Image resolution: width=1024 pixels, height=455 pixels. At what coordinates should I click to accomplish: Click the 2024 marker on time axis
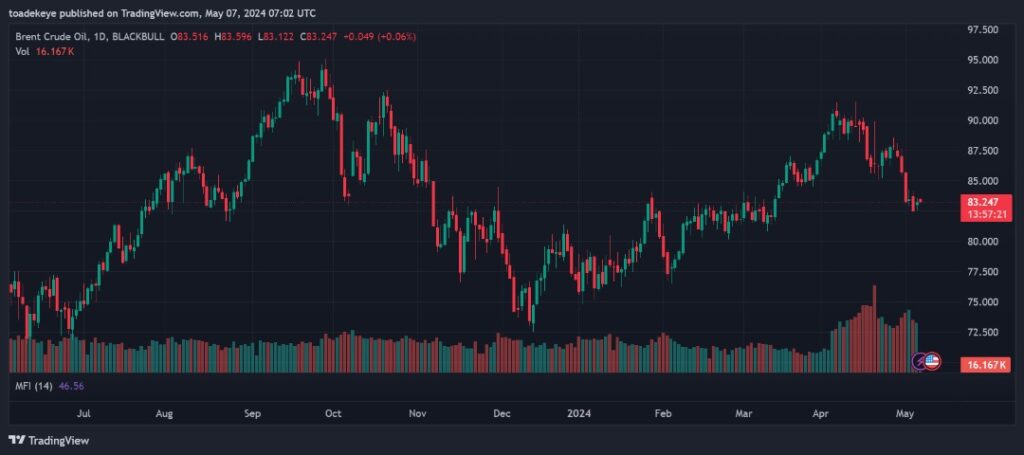[578, 412]
